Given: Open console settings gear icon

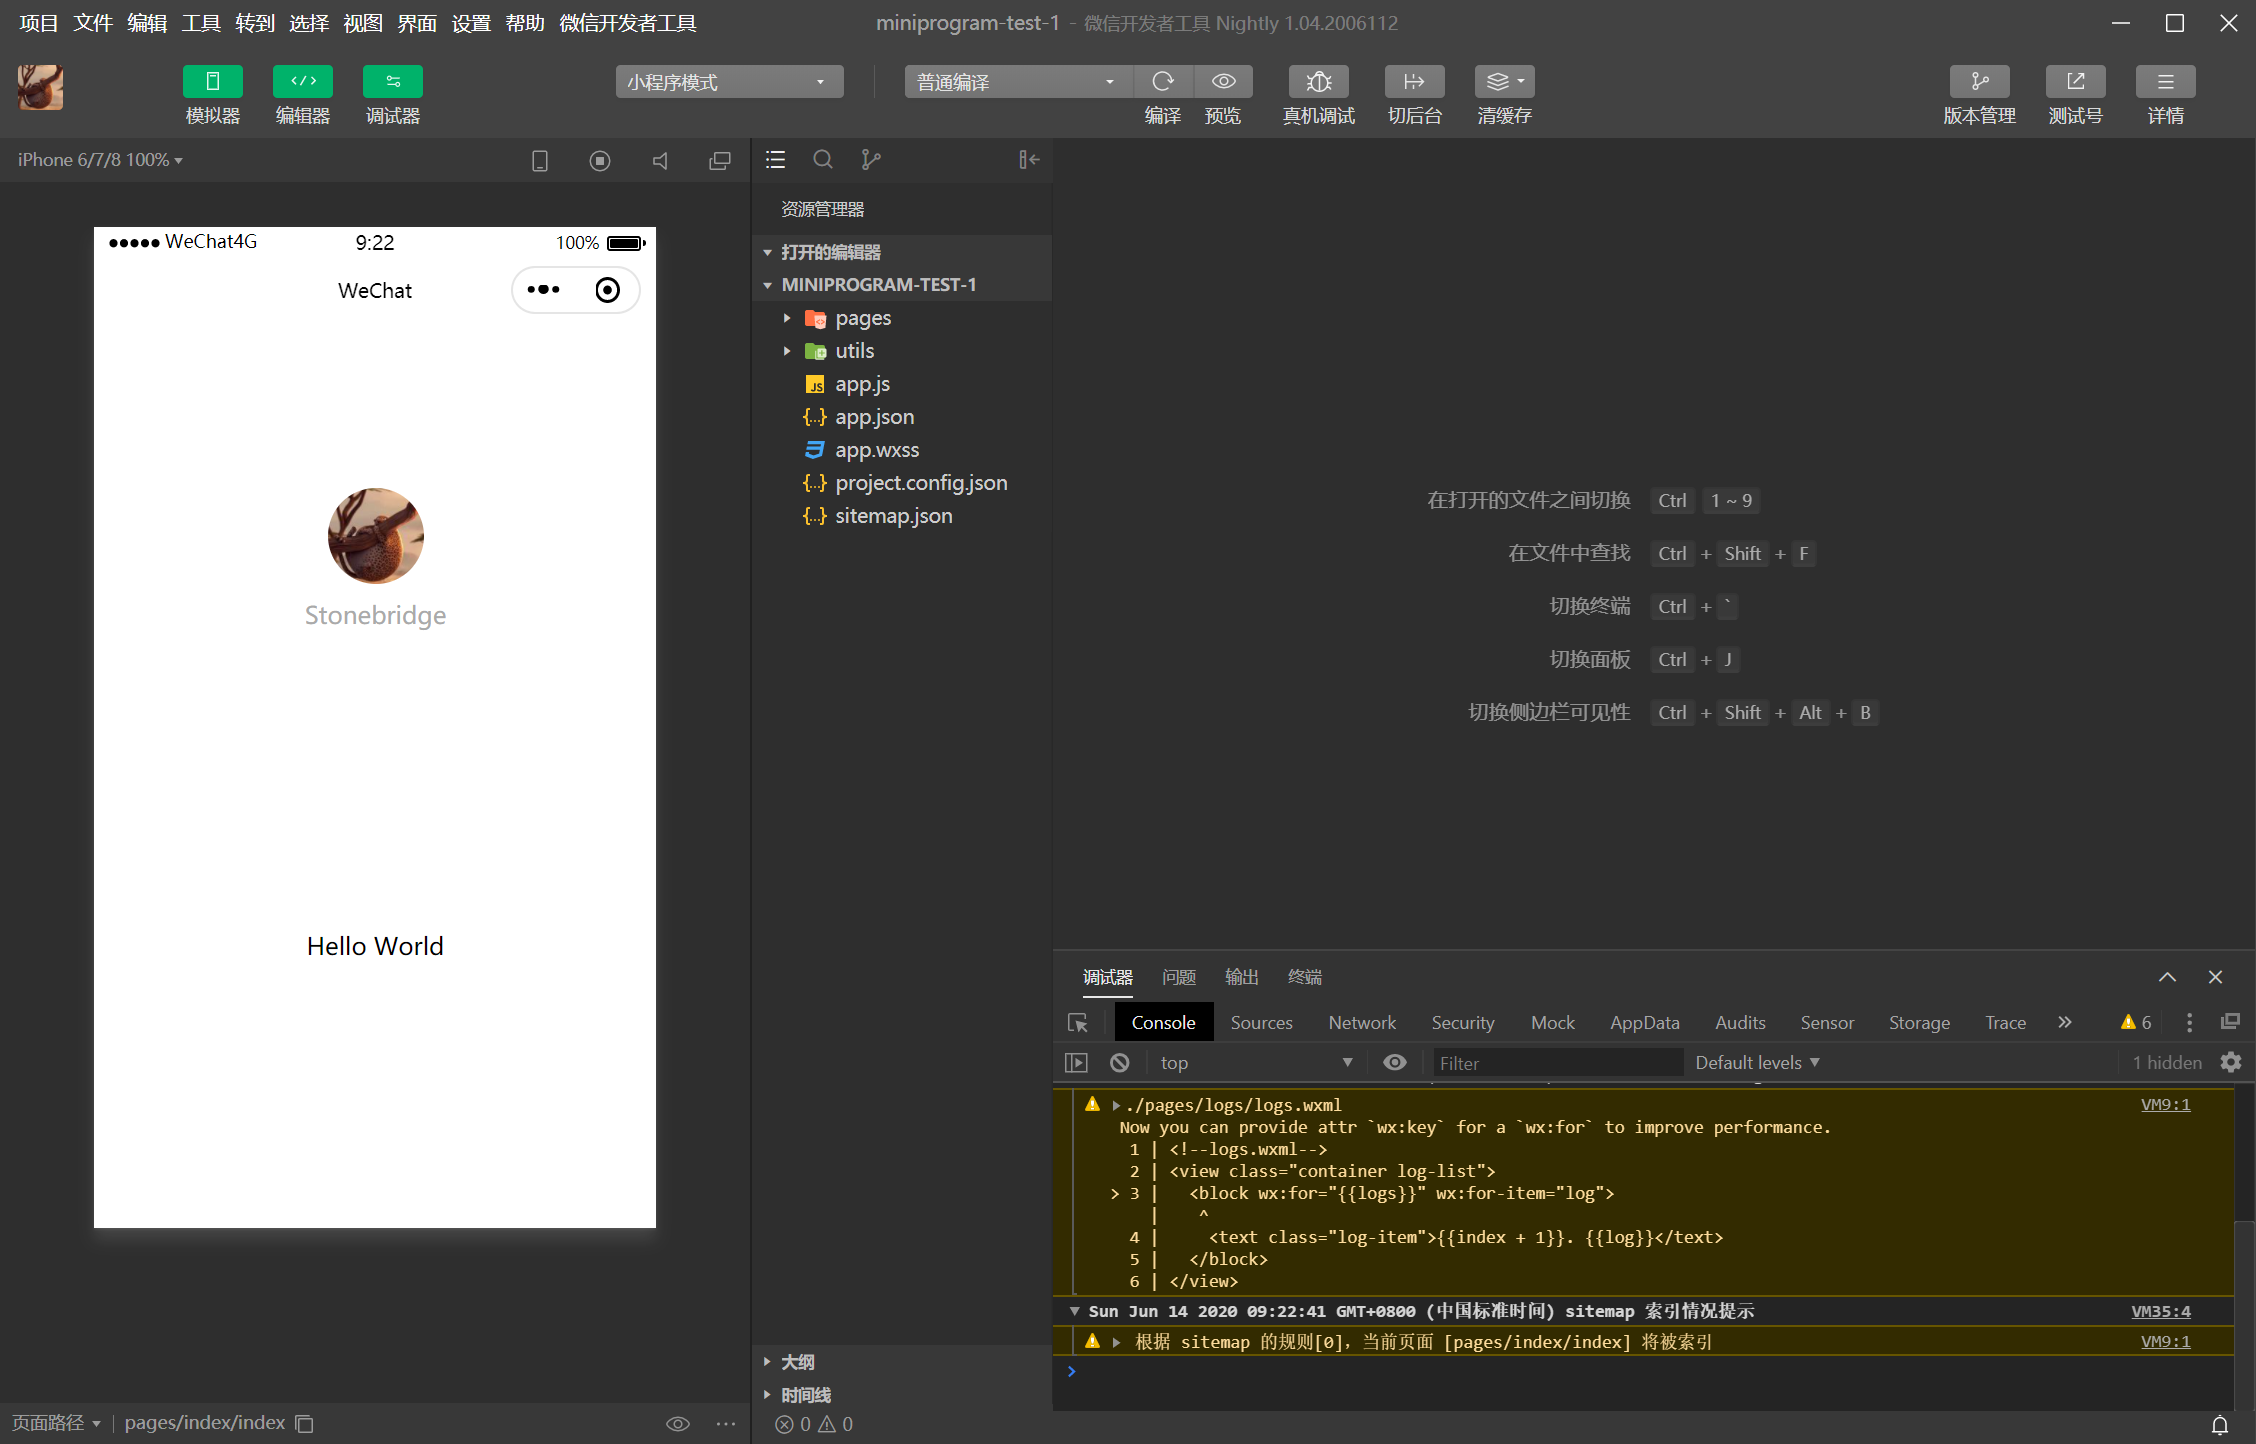Looking at the screenshot, I should click(2231, 1062).
